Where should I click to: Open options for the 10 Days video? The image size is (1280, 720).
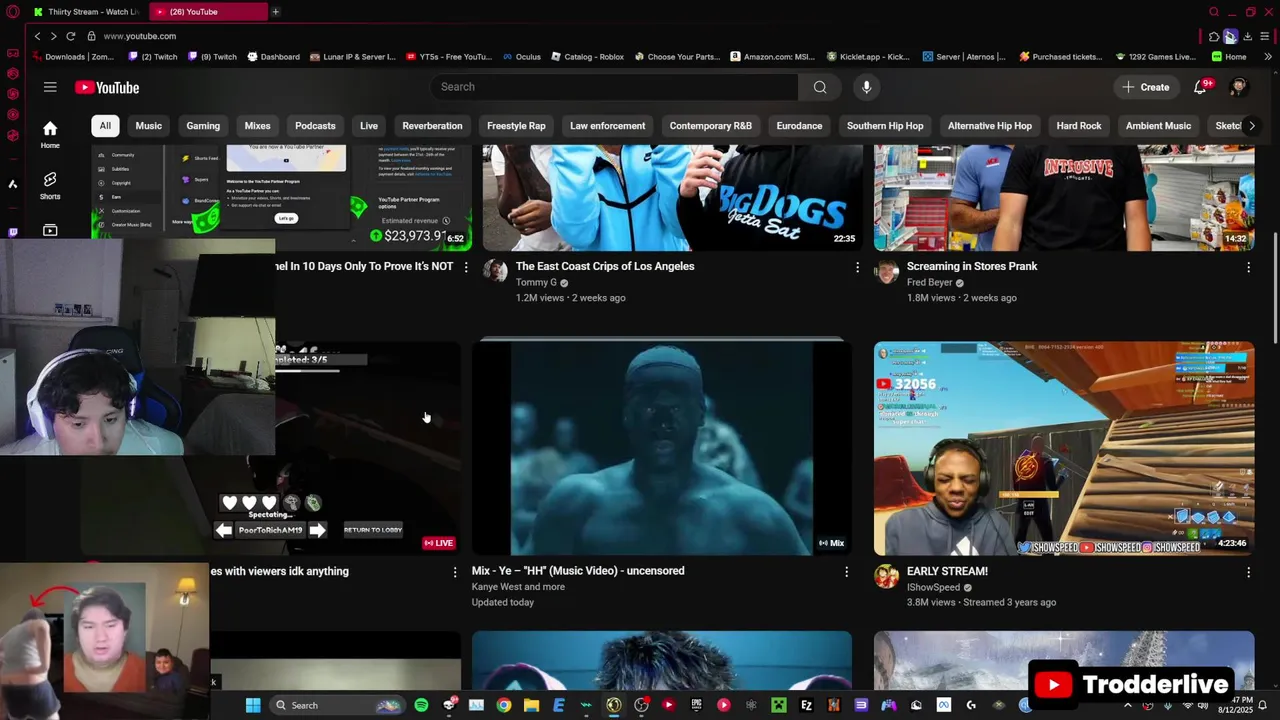465,267
